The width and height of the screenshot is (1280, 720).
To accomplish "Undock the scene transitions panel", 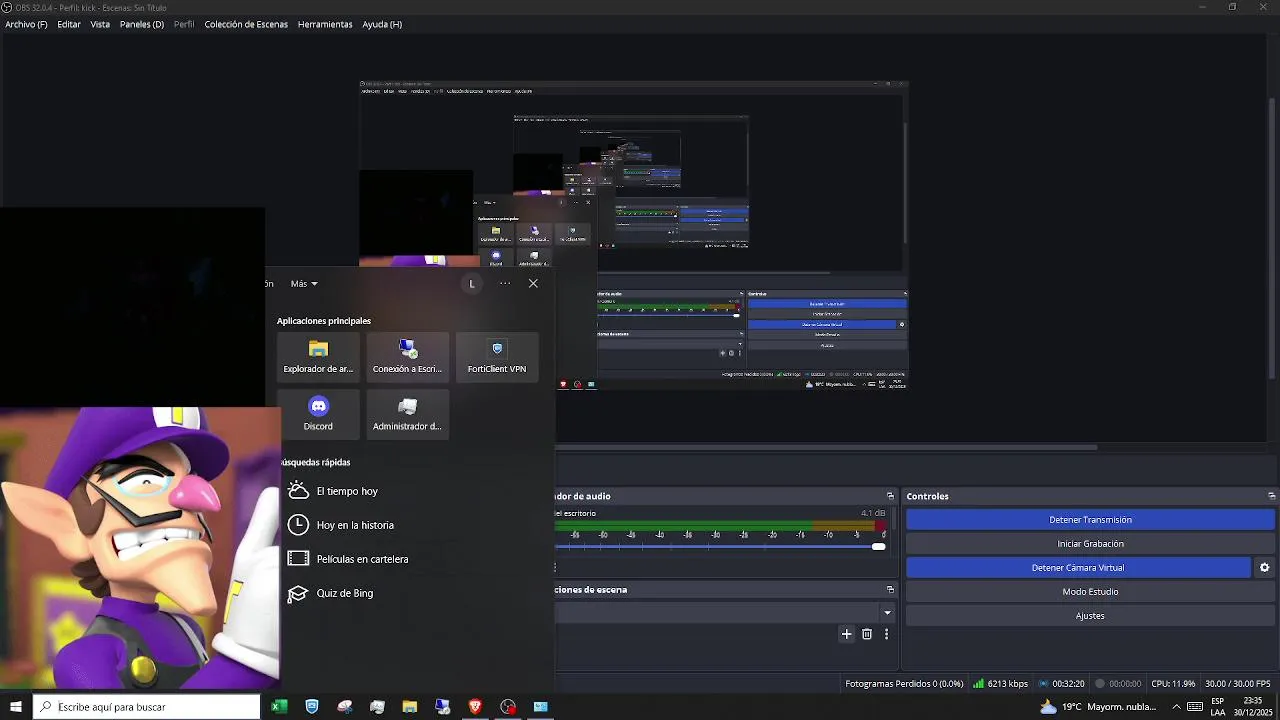I will (x=890, y=590).
